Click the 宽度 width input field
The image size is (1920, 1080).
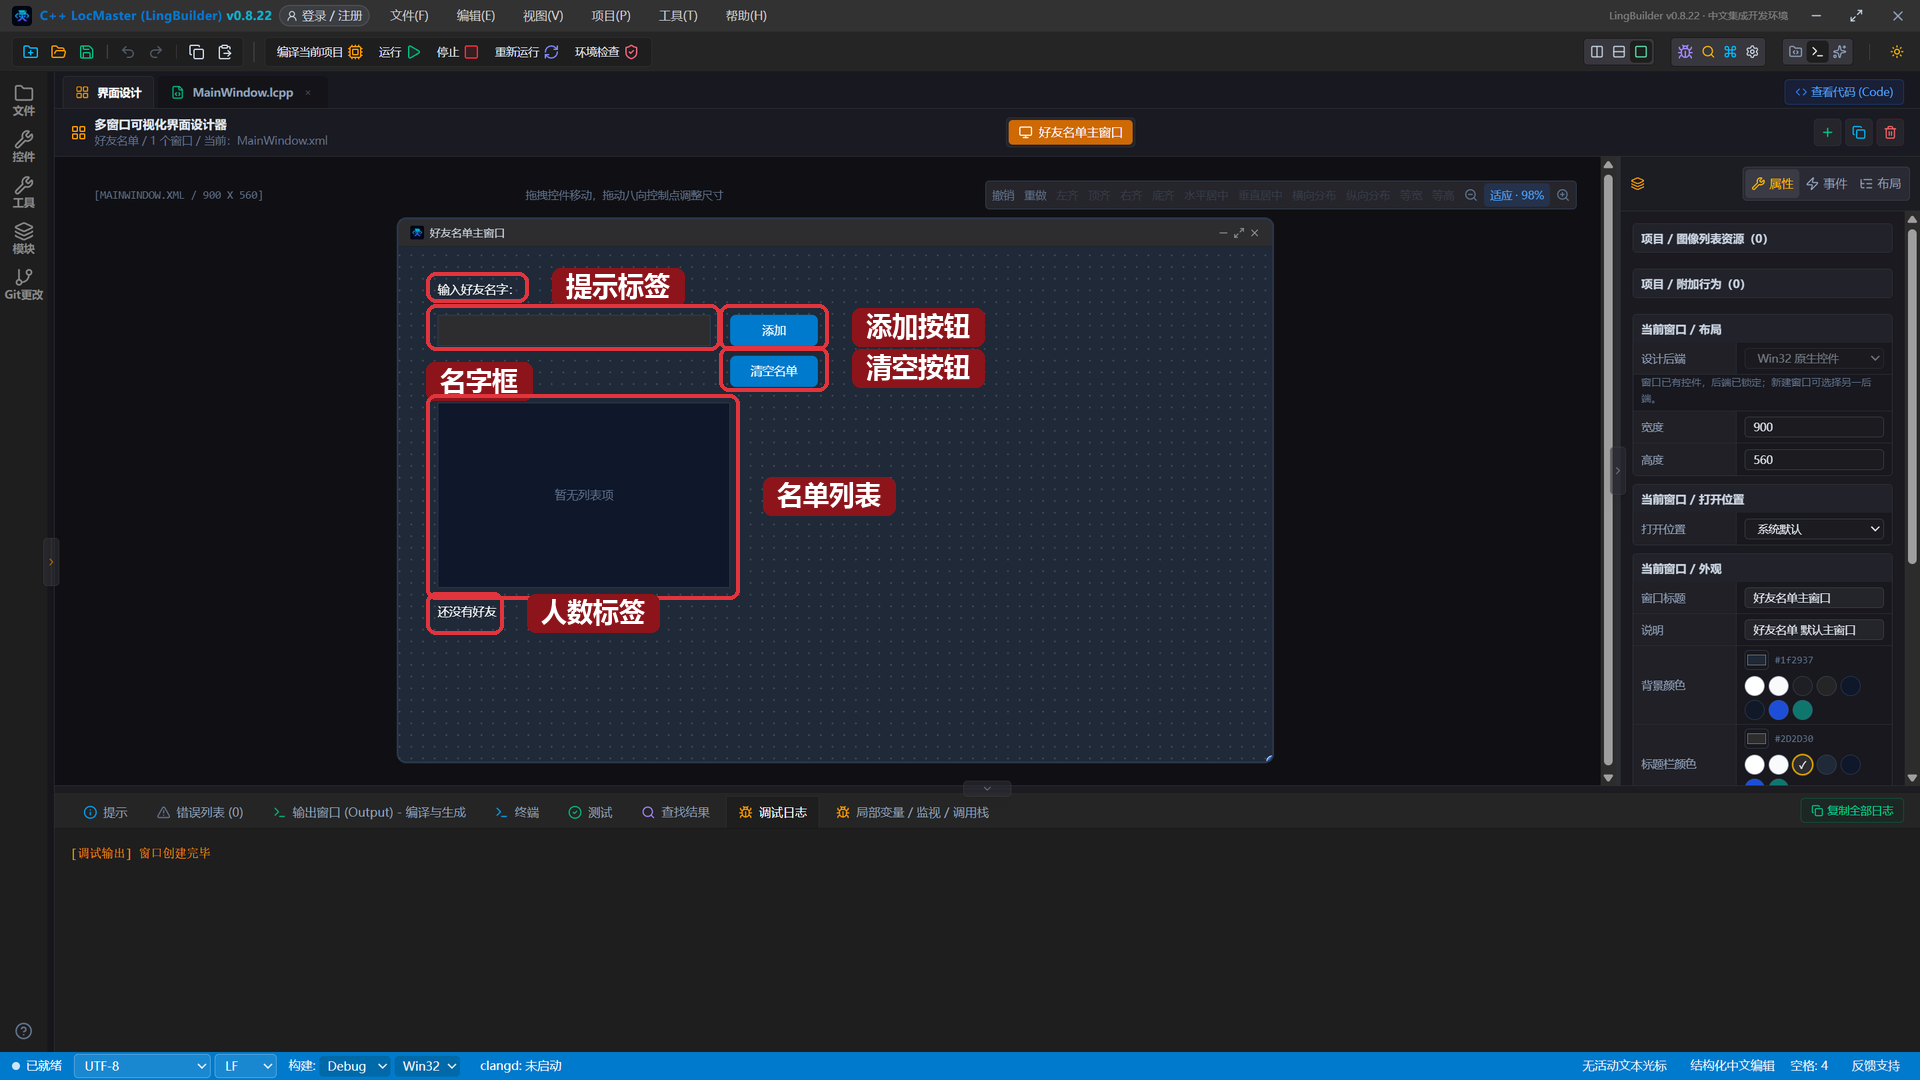[x=1814, y=427]
